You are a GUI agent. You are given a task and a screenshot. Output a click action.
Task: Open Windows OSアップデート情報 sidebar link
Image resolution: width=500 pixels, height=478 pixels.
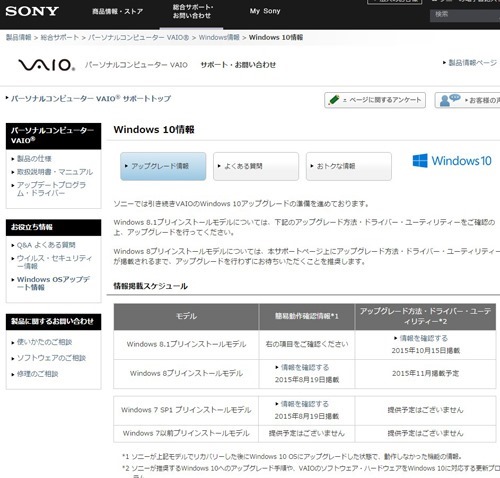(x=53, y=283)
